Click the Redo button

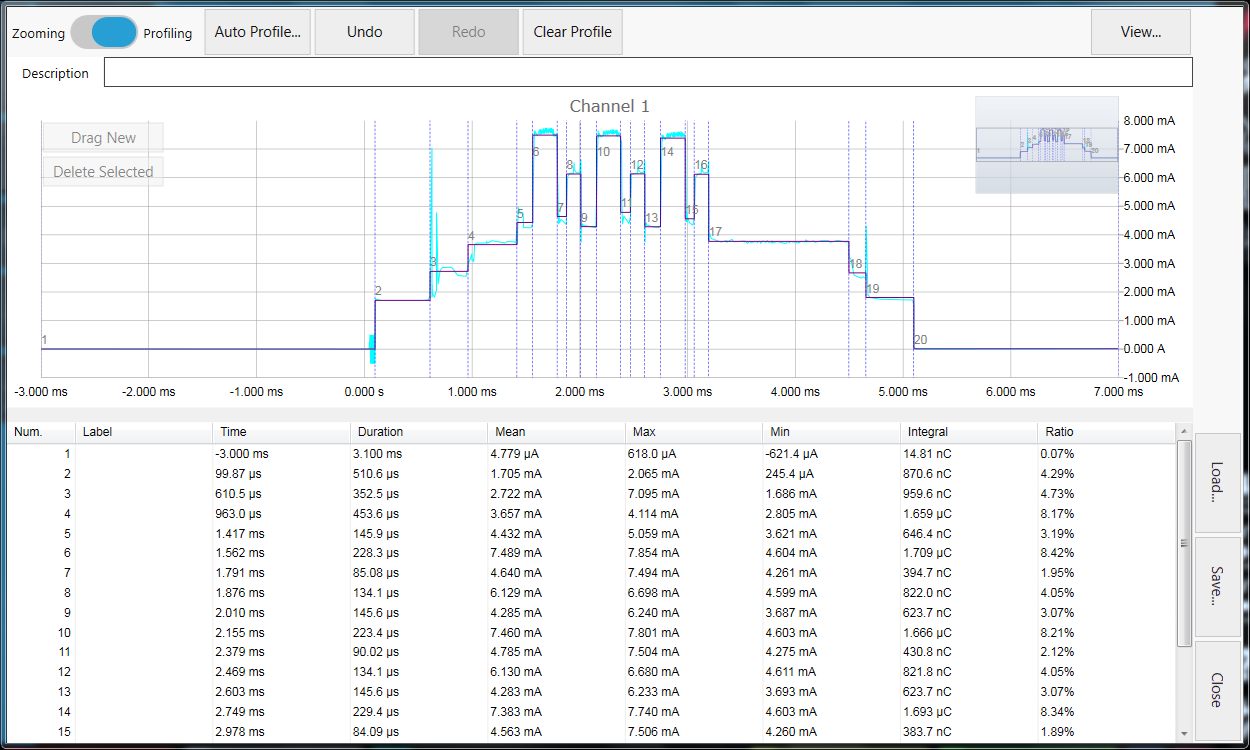469,32
